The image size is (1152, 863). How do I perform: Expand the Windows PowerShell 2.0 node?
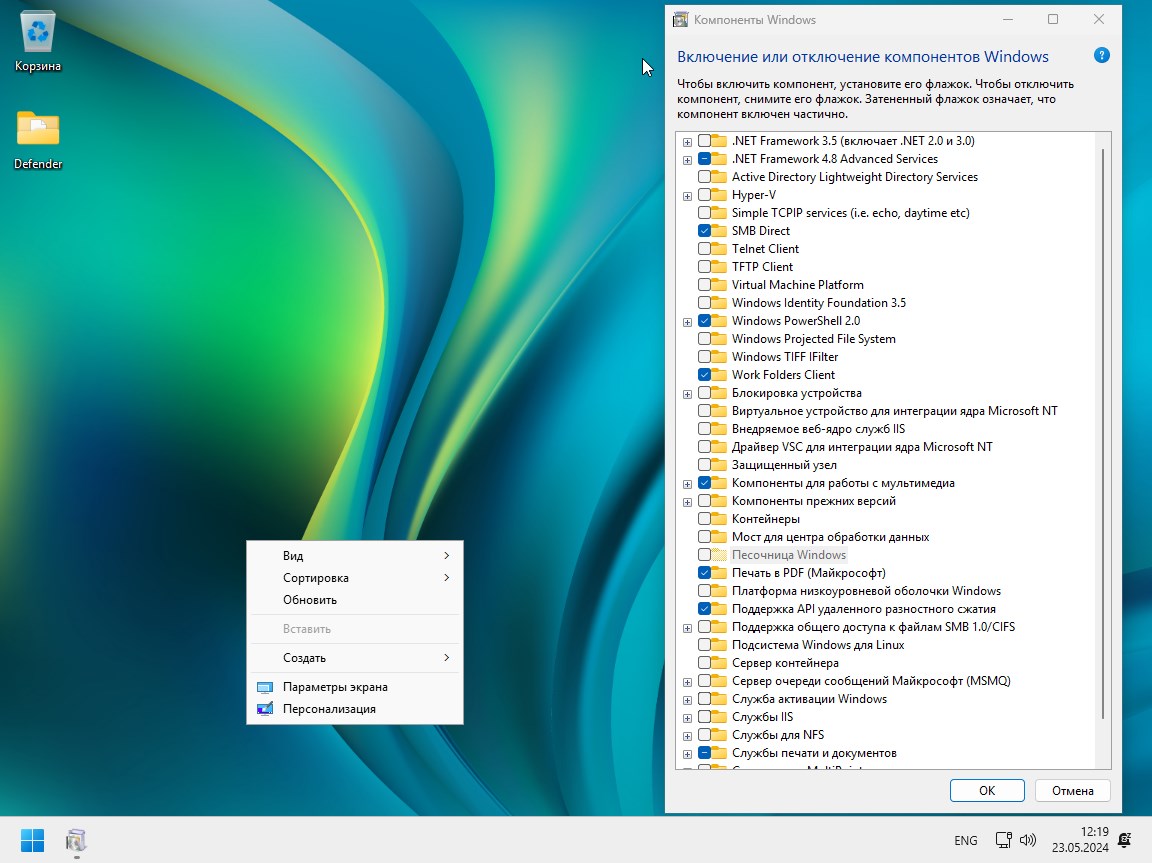click(688, 322)
